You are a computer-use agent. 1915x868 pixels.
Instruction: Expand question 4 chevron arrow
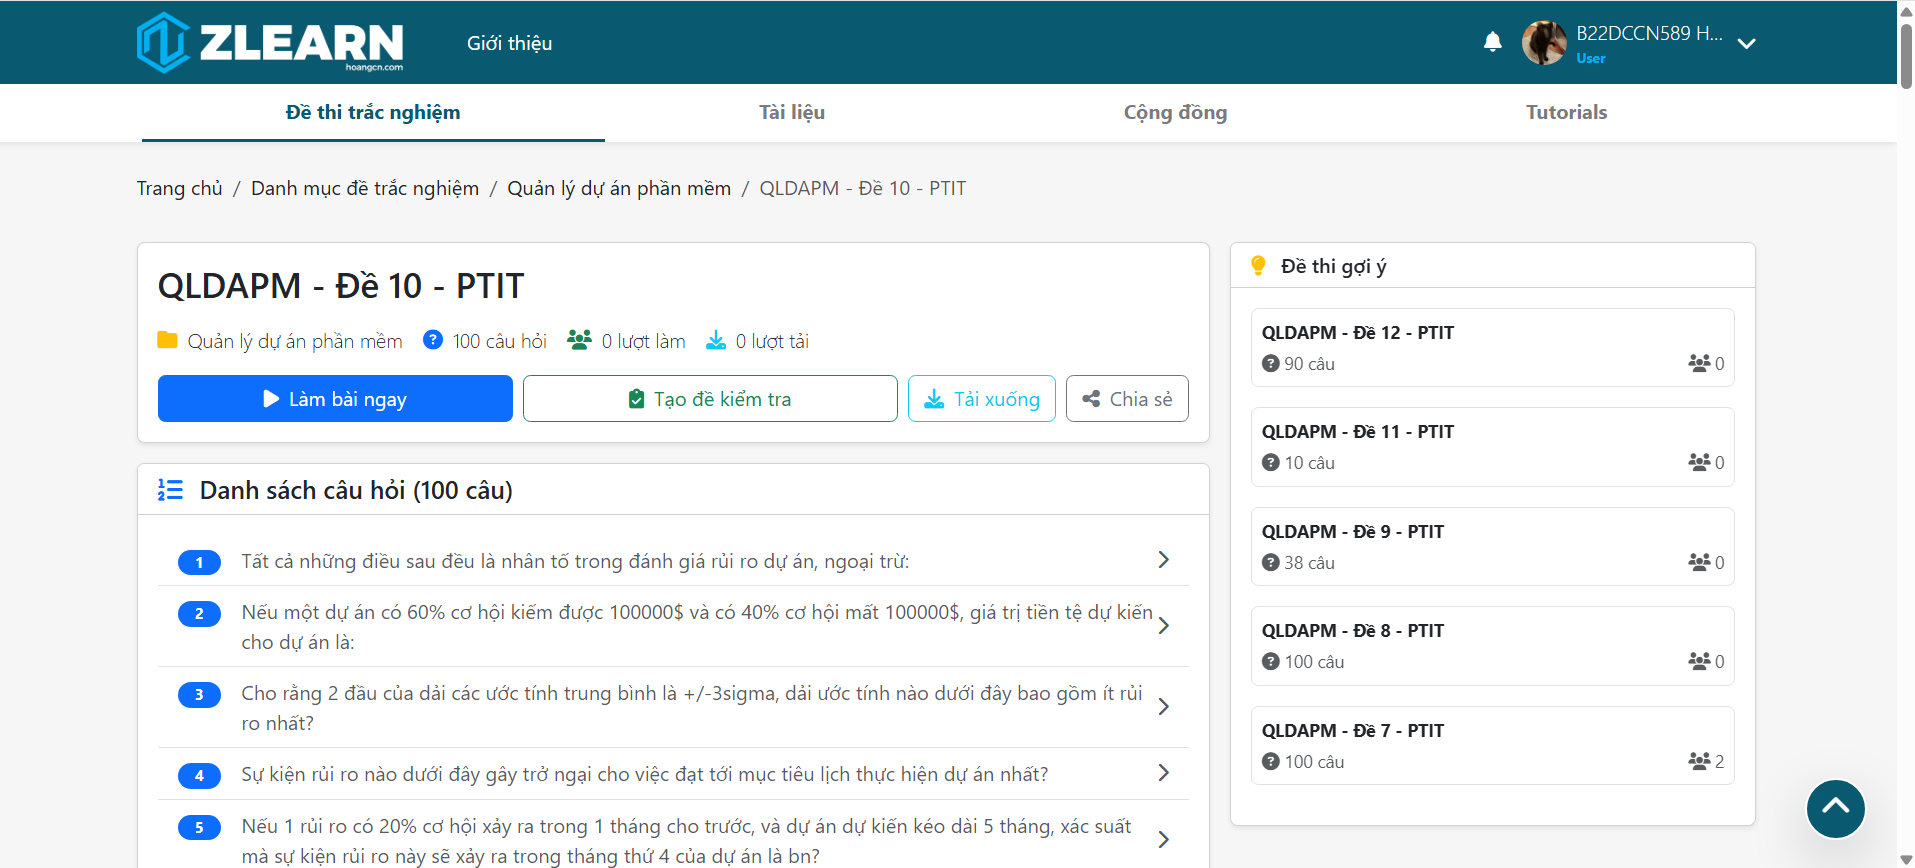(x=1163, y=773)
